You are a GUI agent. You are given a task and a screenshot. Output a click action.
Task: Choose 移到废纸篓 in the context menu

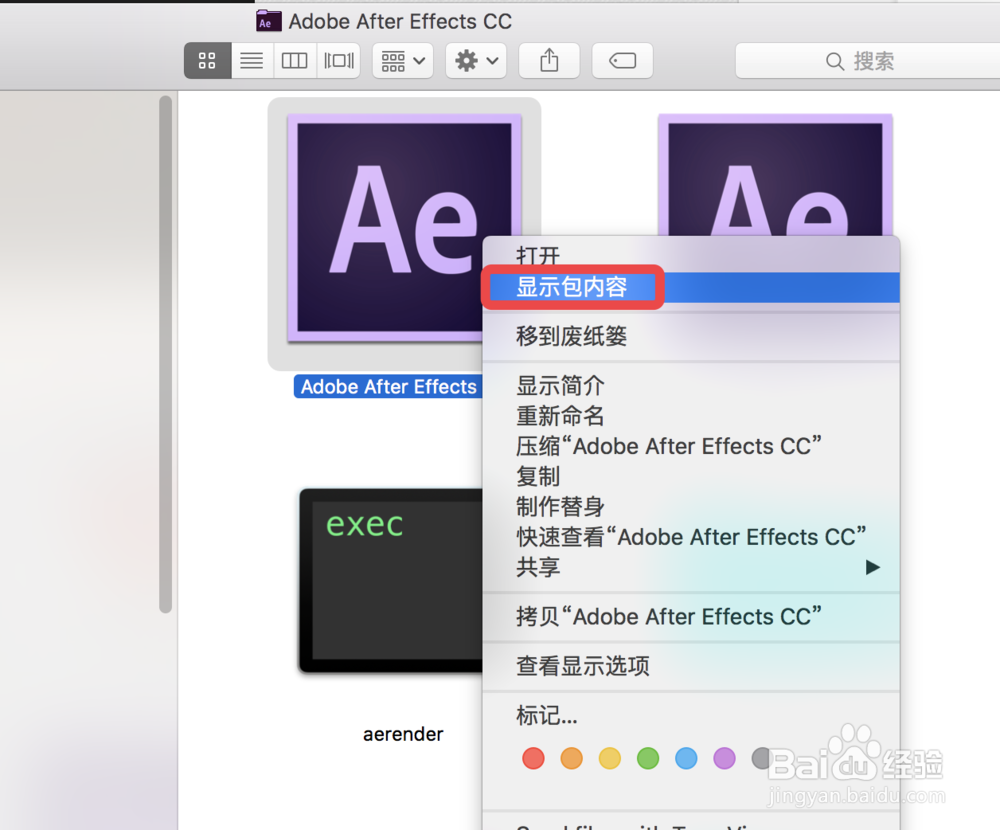(691, 336)
